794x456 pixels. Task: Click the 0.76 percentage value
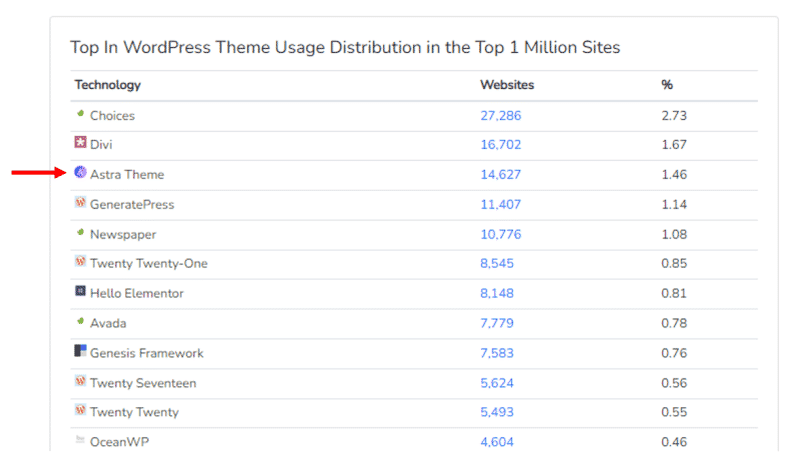pos(674,353)
